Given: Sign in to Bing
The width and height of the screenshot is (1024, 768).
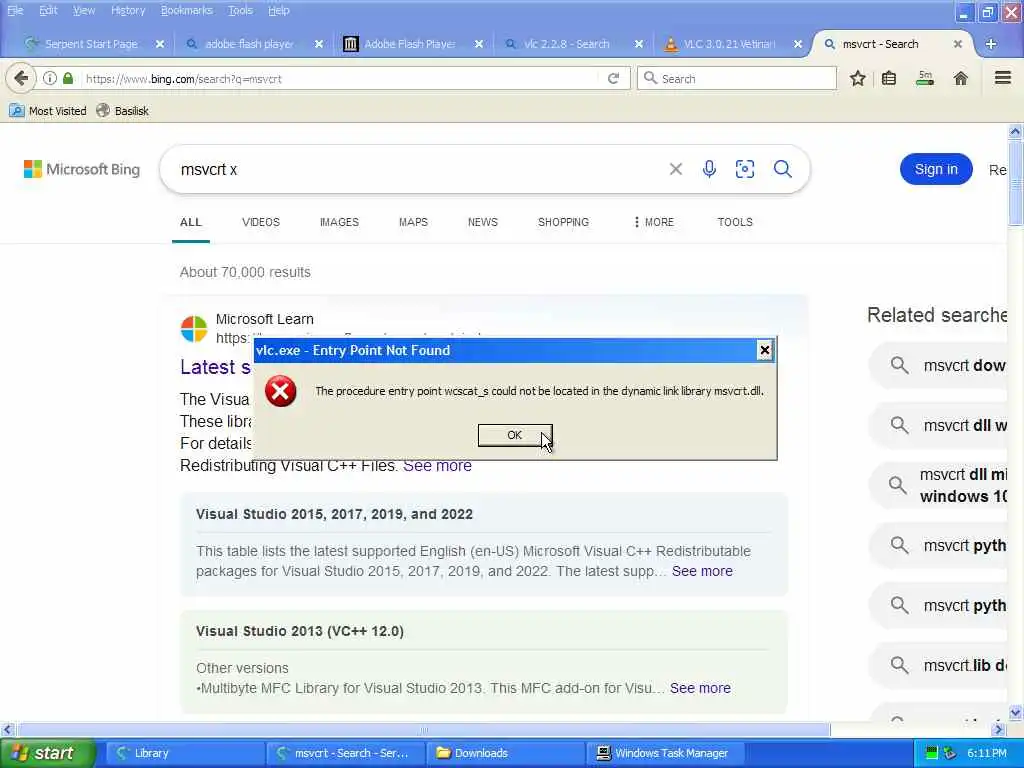Looking at the screenshot, I should coord(936,169).
